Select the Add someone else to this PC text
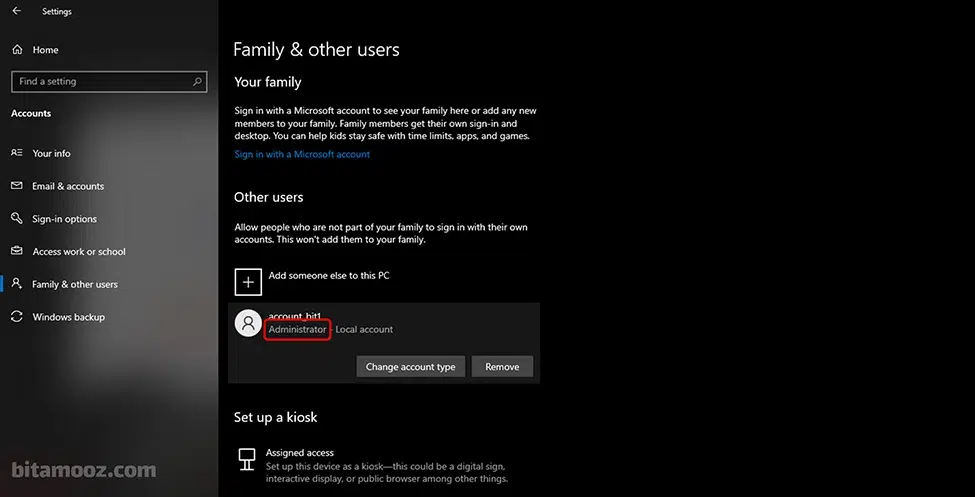This screenshot has width=975, height=497. click(328, 275)
